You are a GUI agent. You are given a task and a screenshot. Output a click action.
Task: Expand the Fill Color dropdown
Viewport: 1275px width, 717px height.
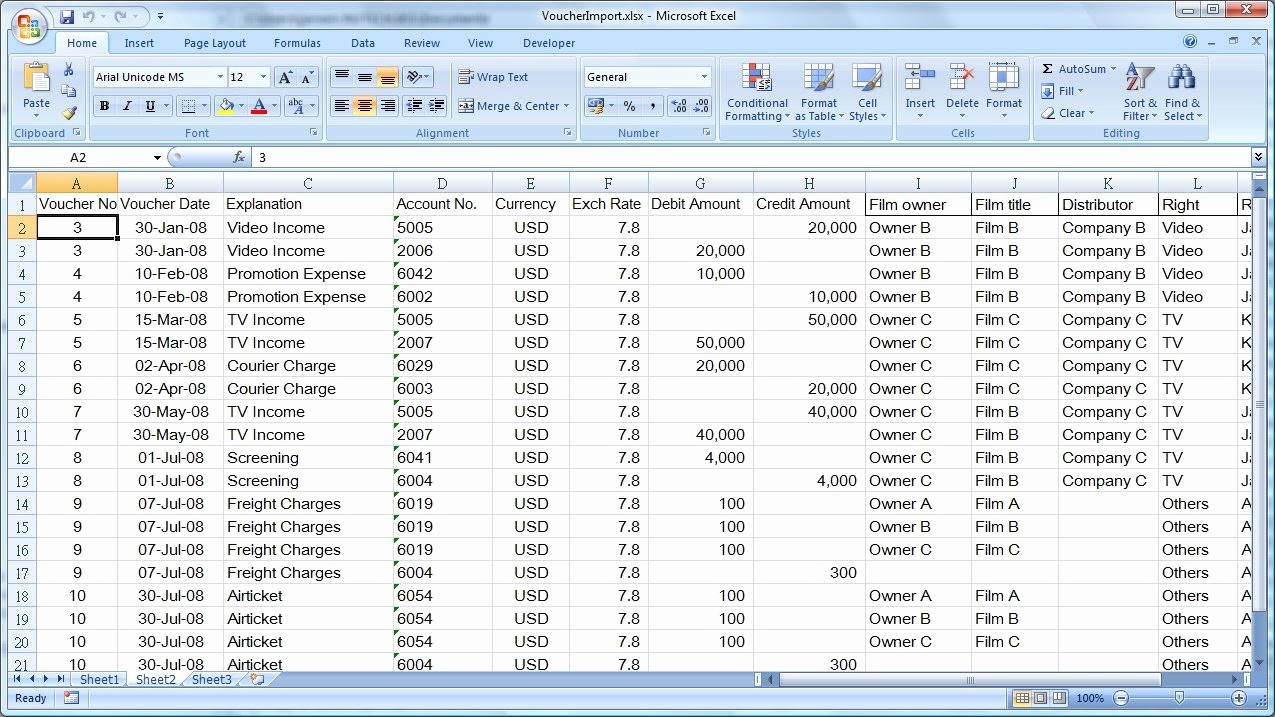pyautogui.click(x=240, y=106)
